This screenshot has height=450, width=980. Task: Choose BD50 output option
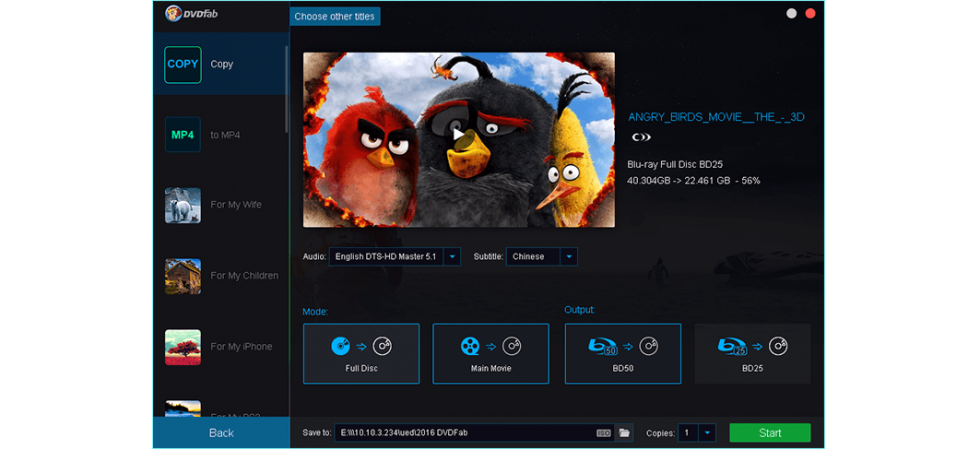(623, 353)
